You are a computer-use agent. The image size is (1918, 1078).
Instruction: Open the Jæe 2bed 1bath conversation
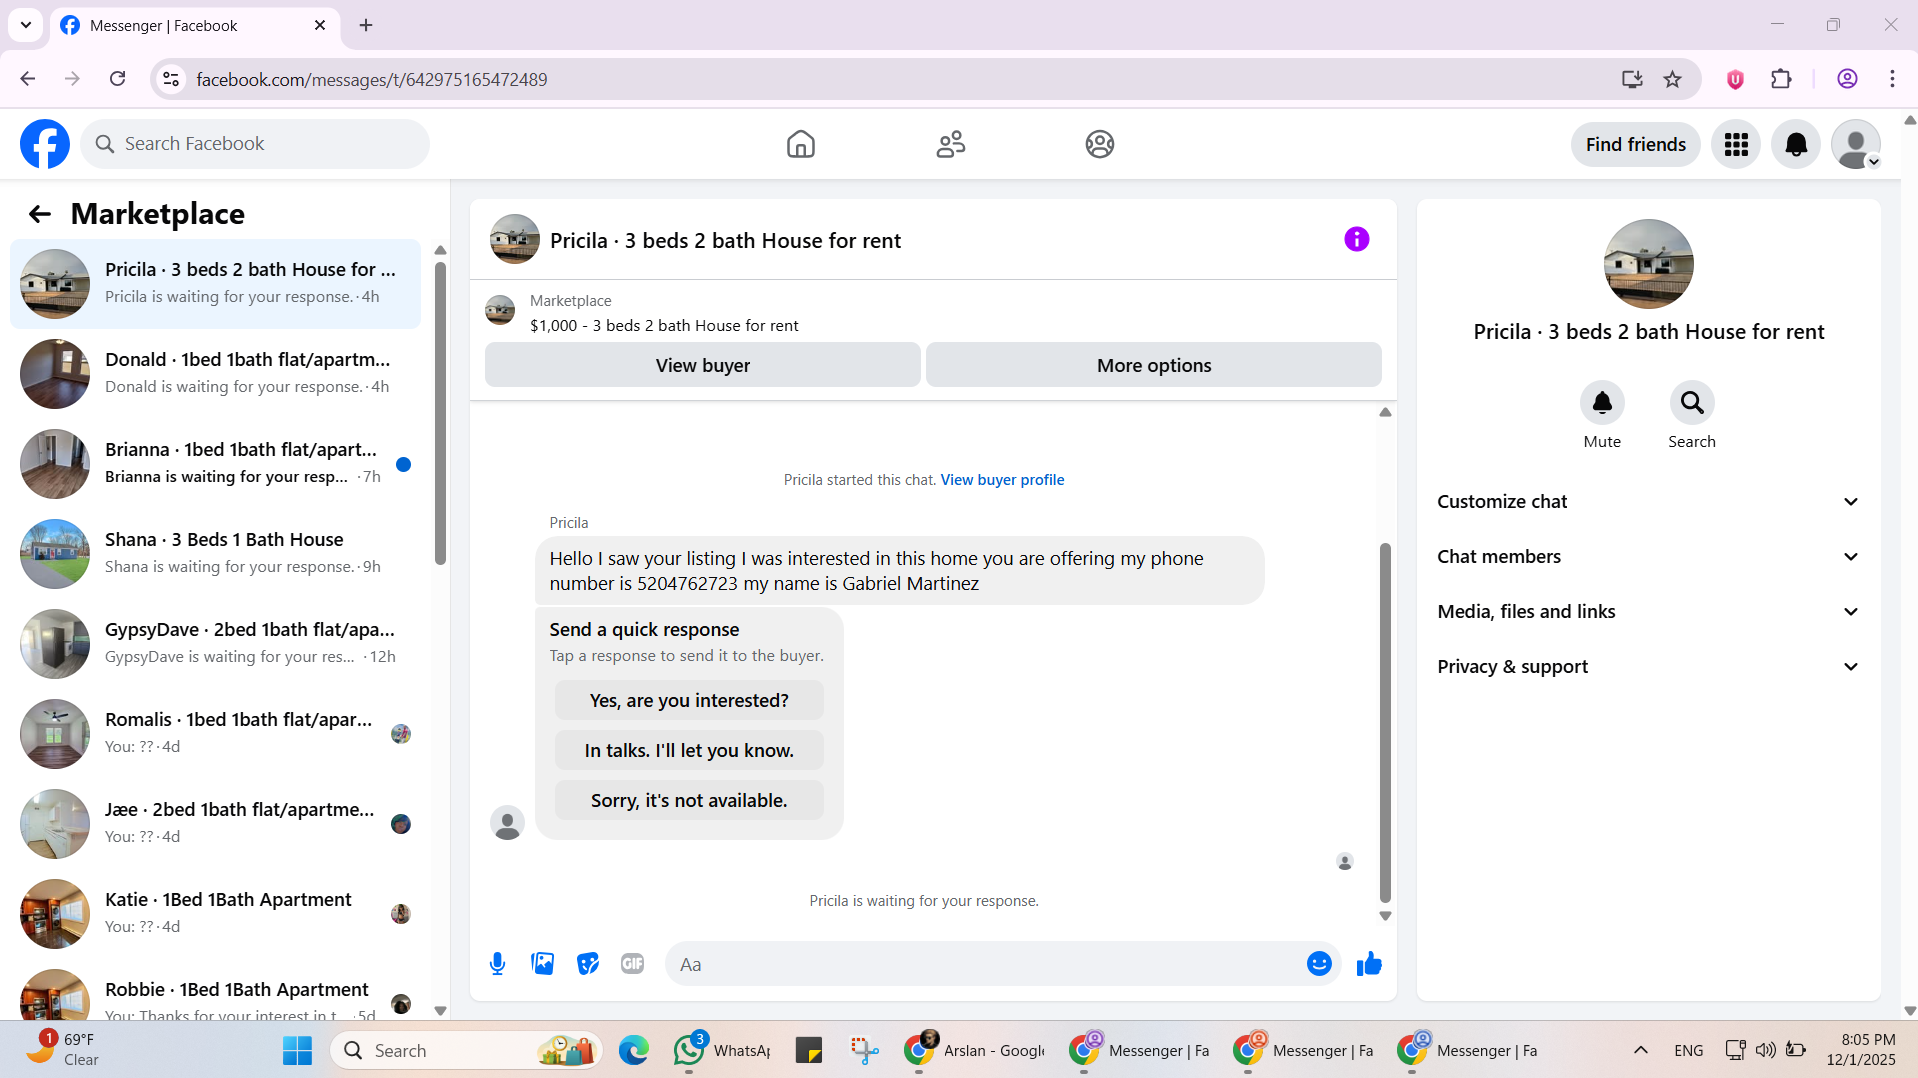click(x=215, y=824)
